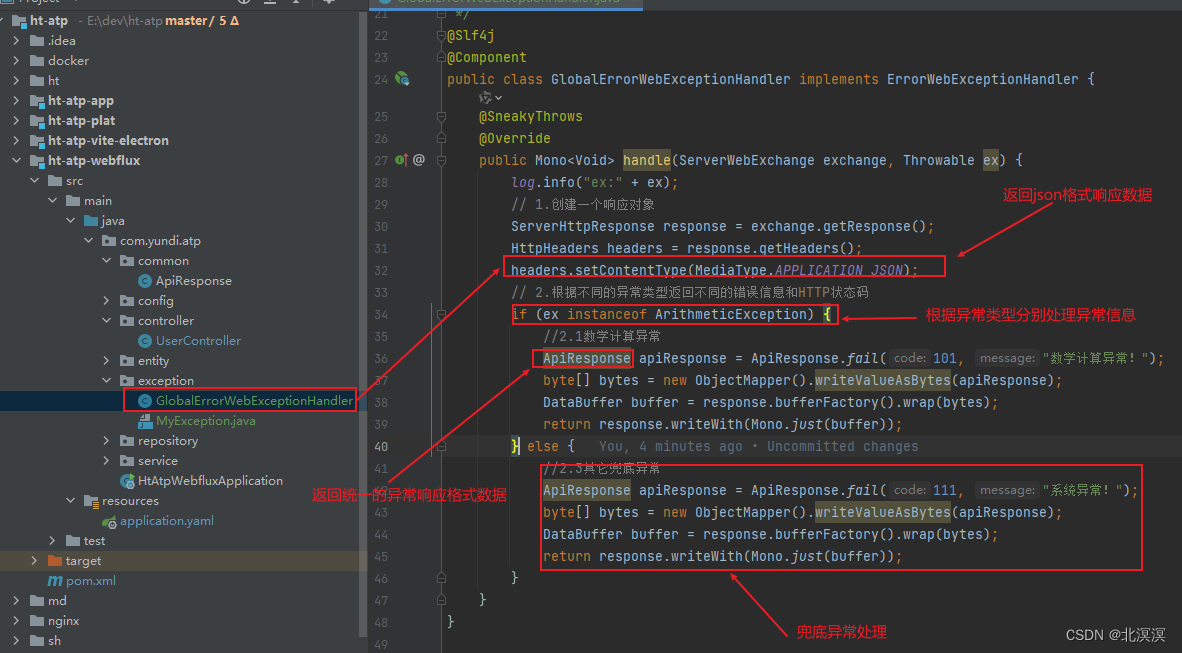The image size is (1182, 653).
Task: Expand the nginx folder
Action: pyautogui.click(x=17, y=621)
